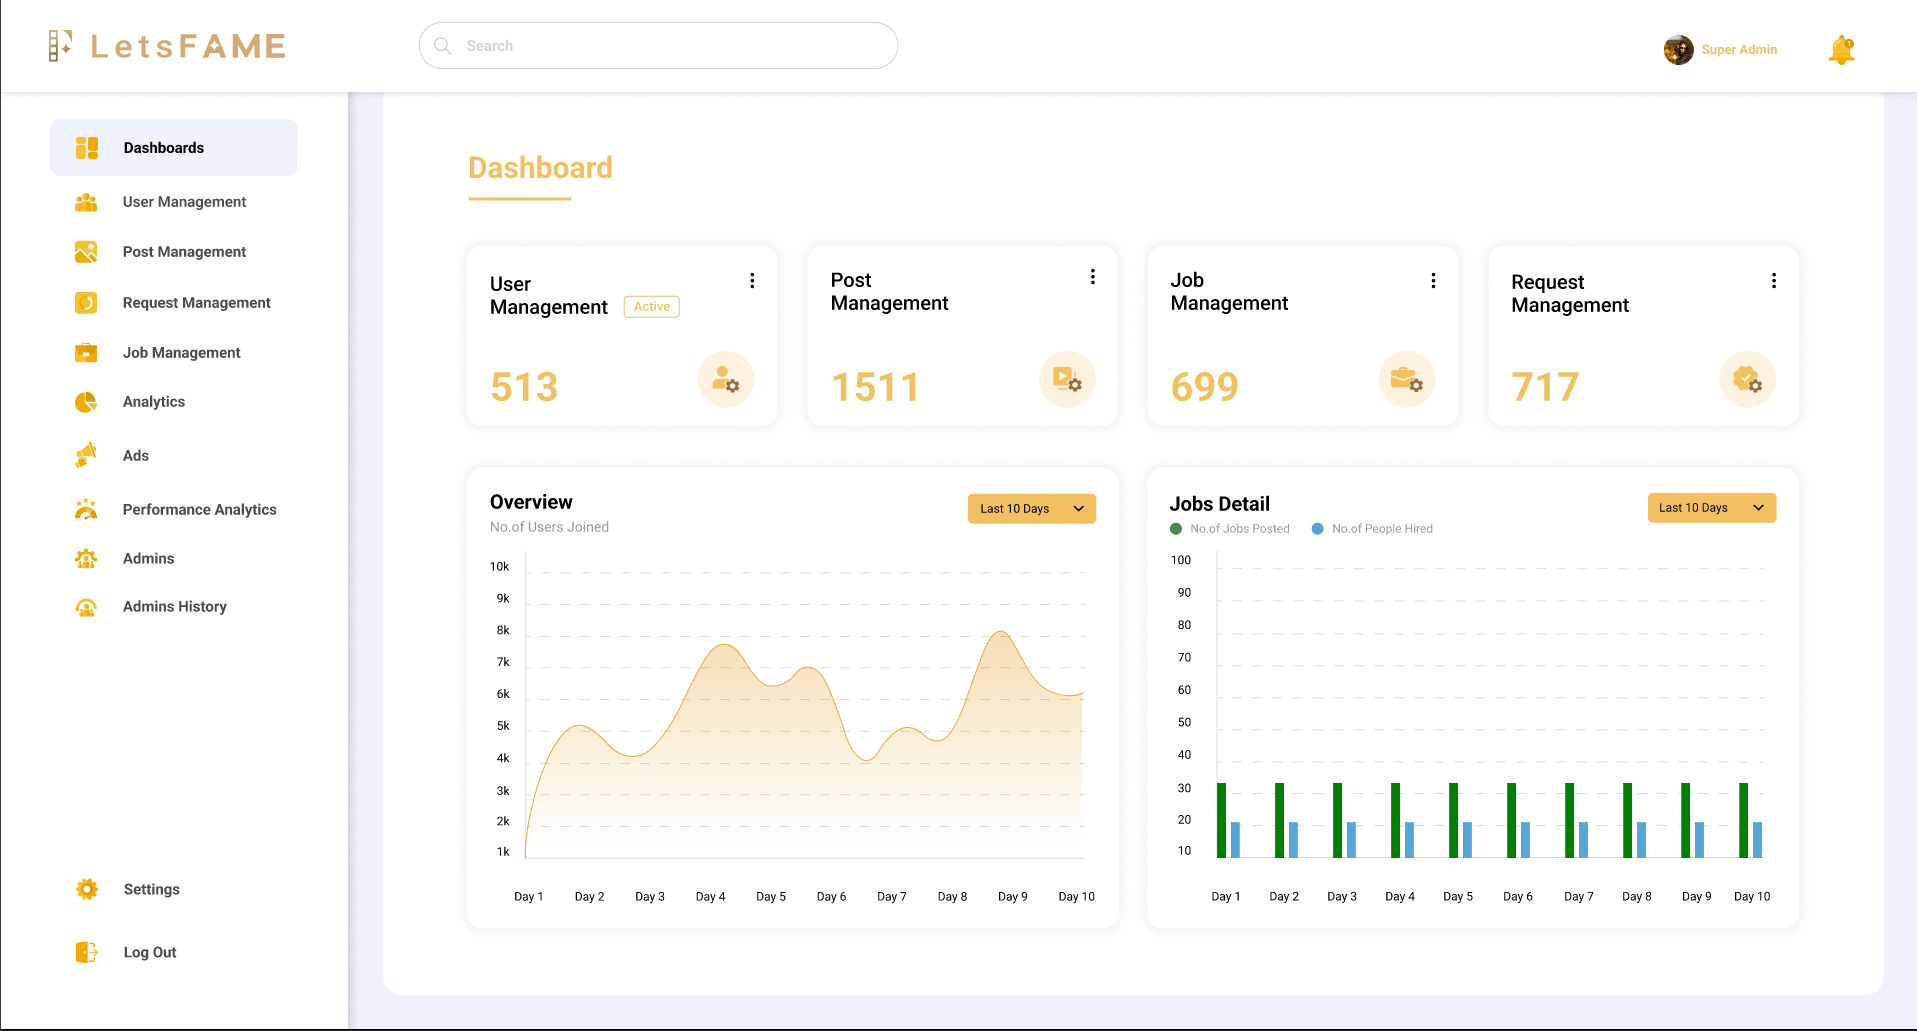Click the Log Out link
This screenshot has height=1031, width=1917.
[x=149, y=953]
